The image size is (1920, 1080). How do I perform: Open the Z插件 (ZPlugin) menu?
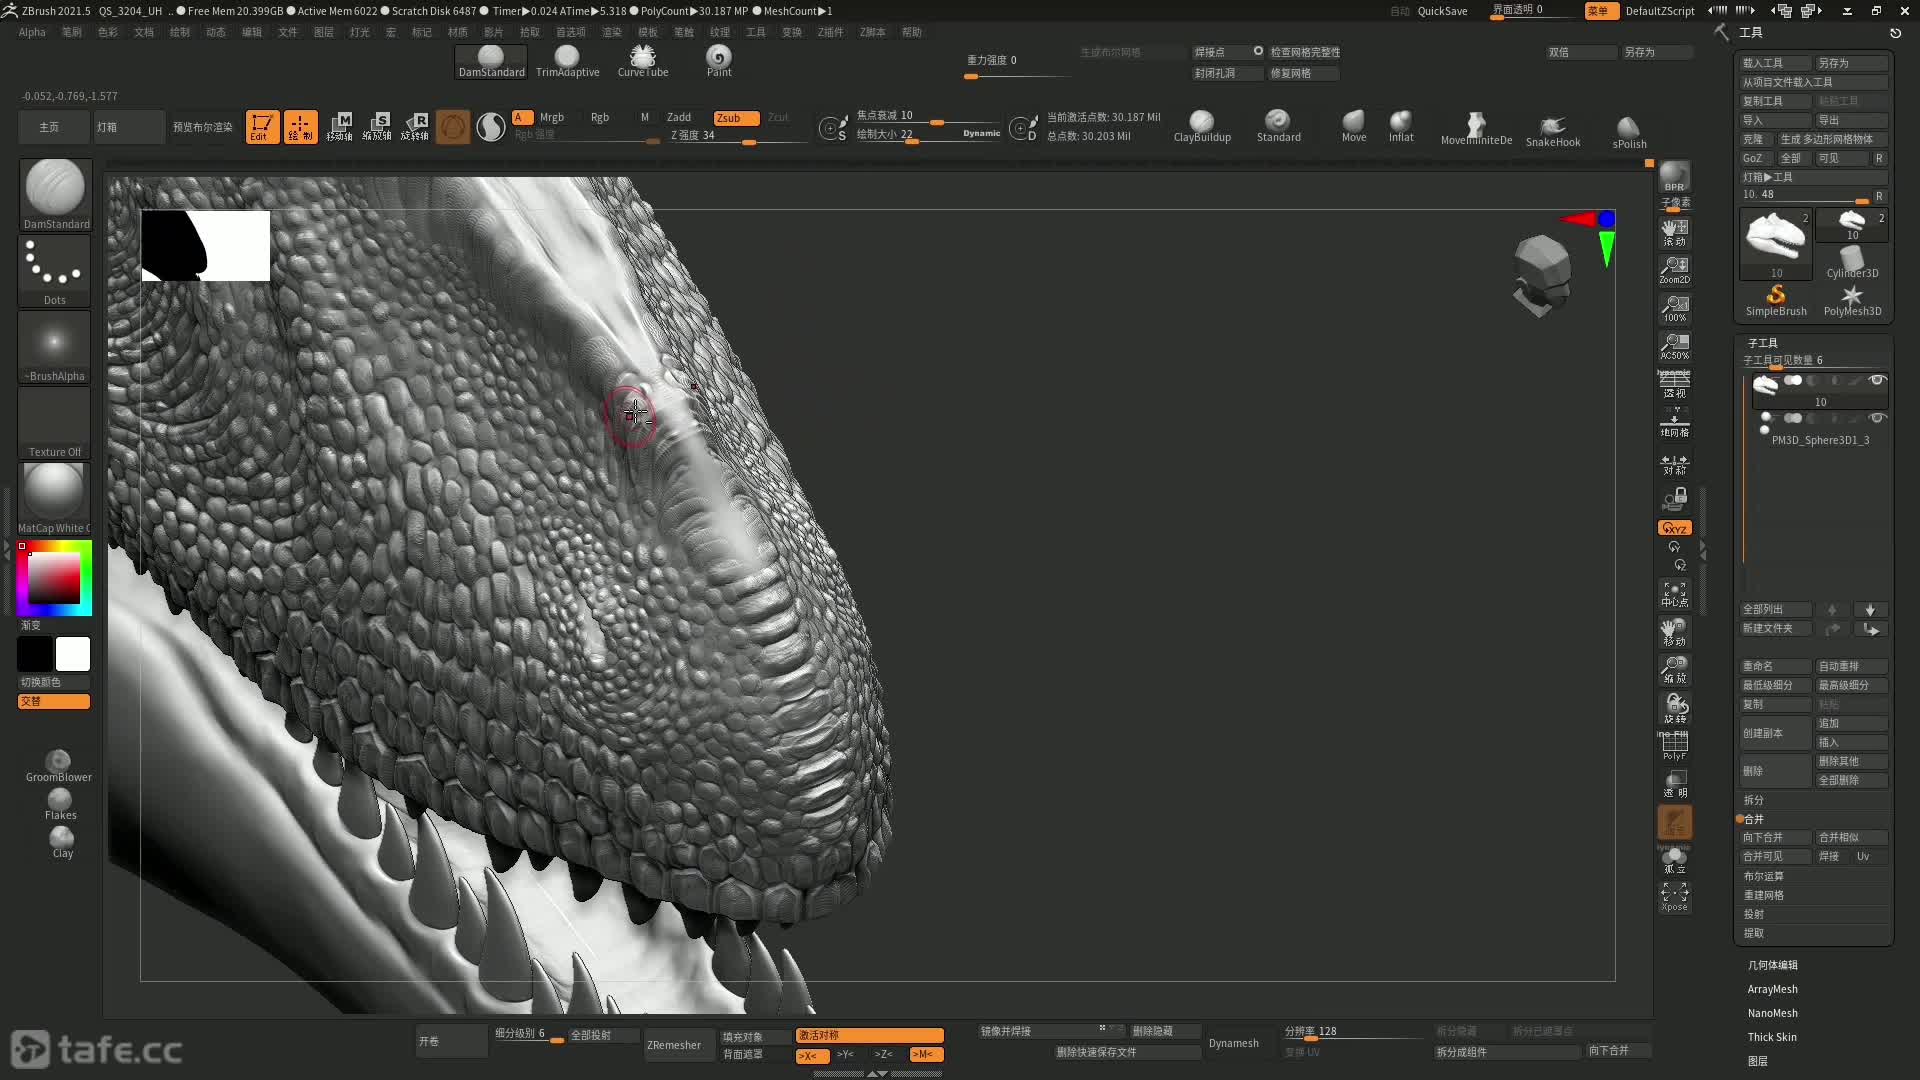(830, 32)
